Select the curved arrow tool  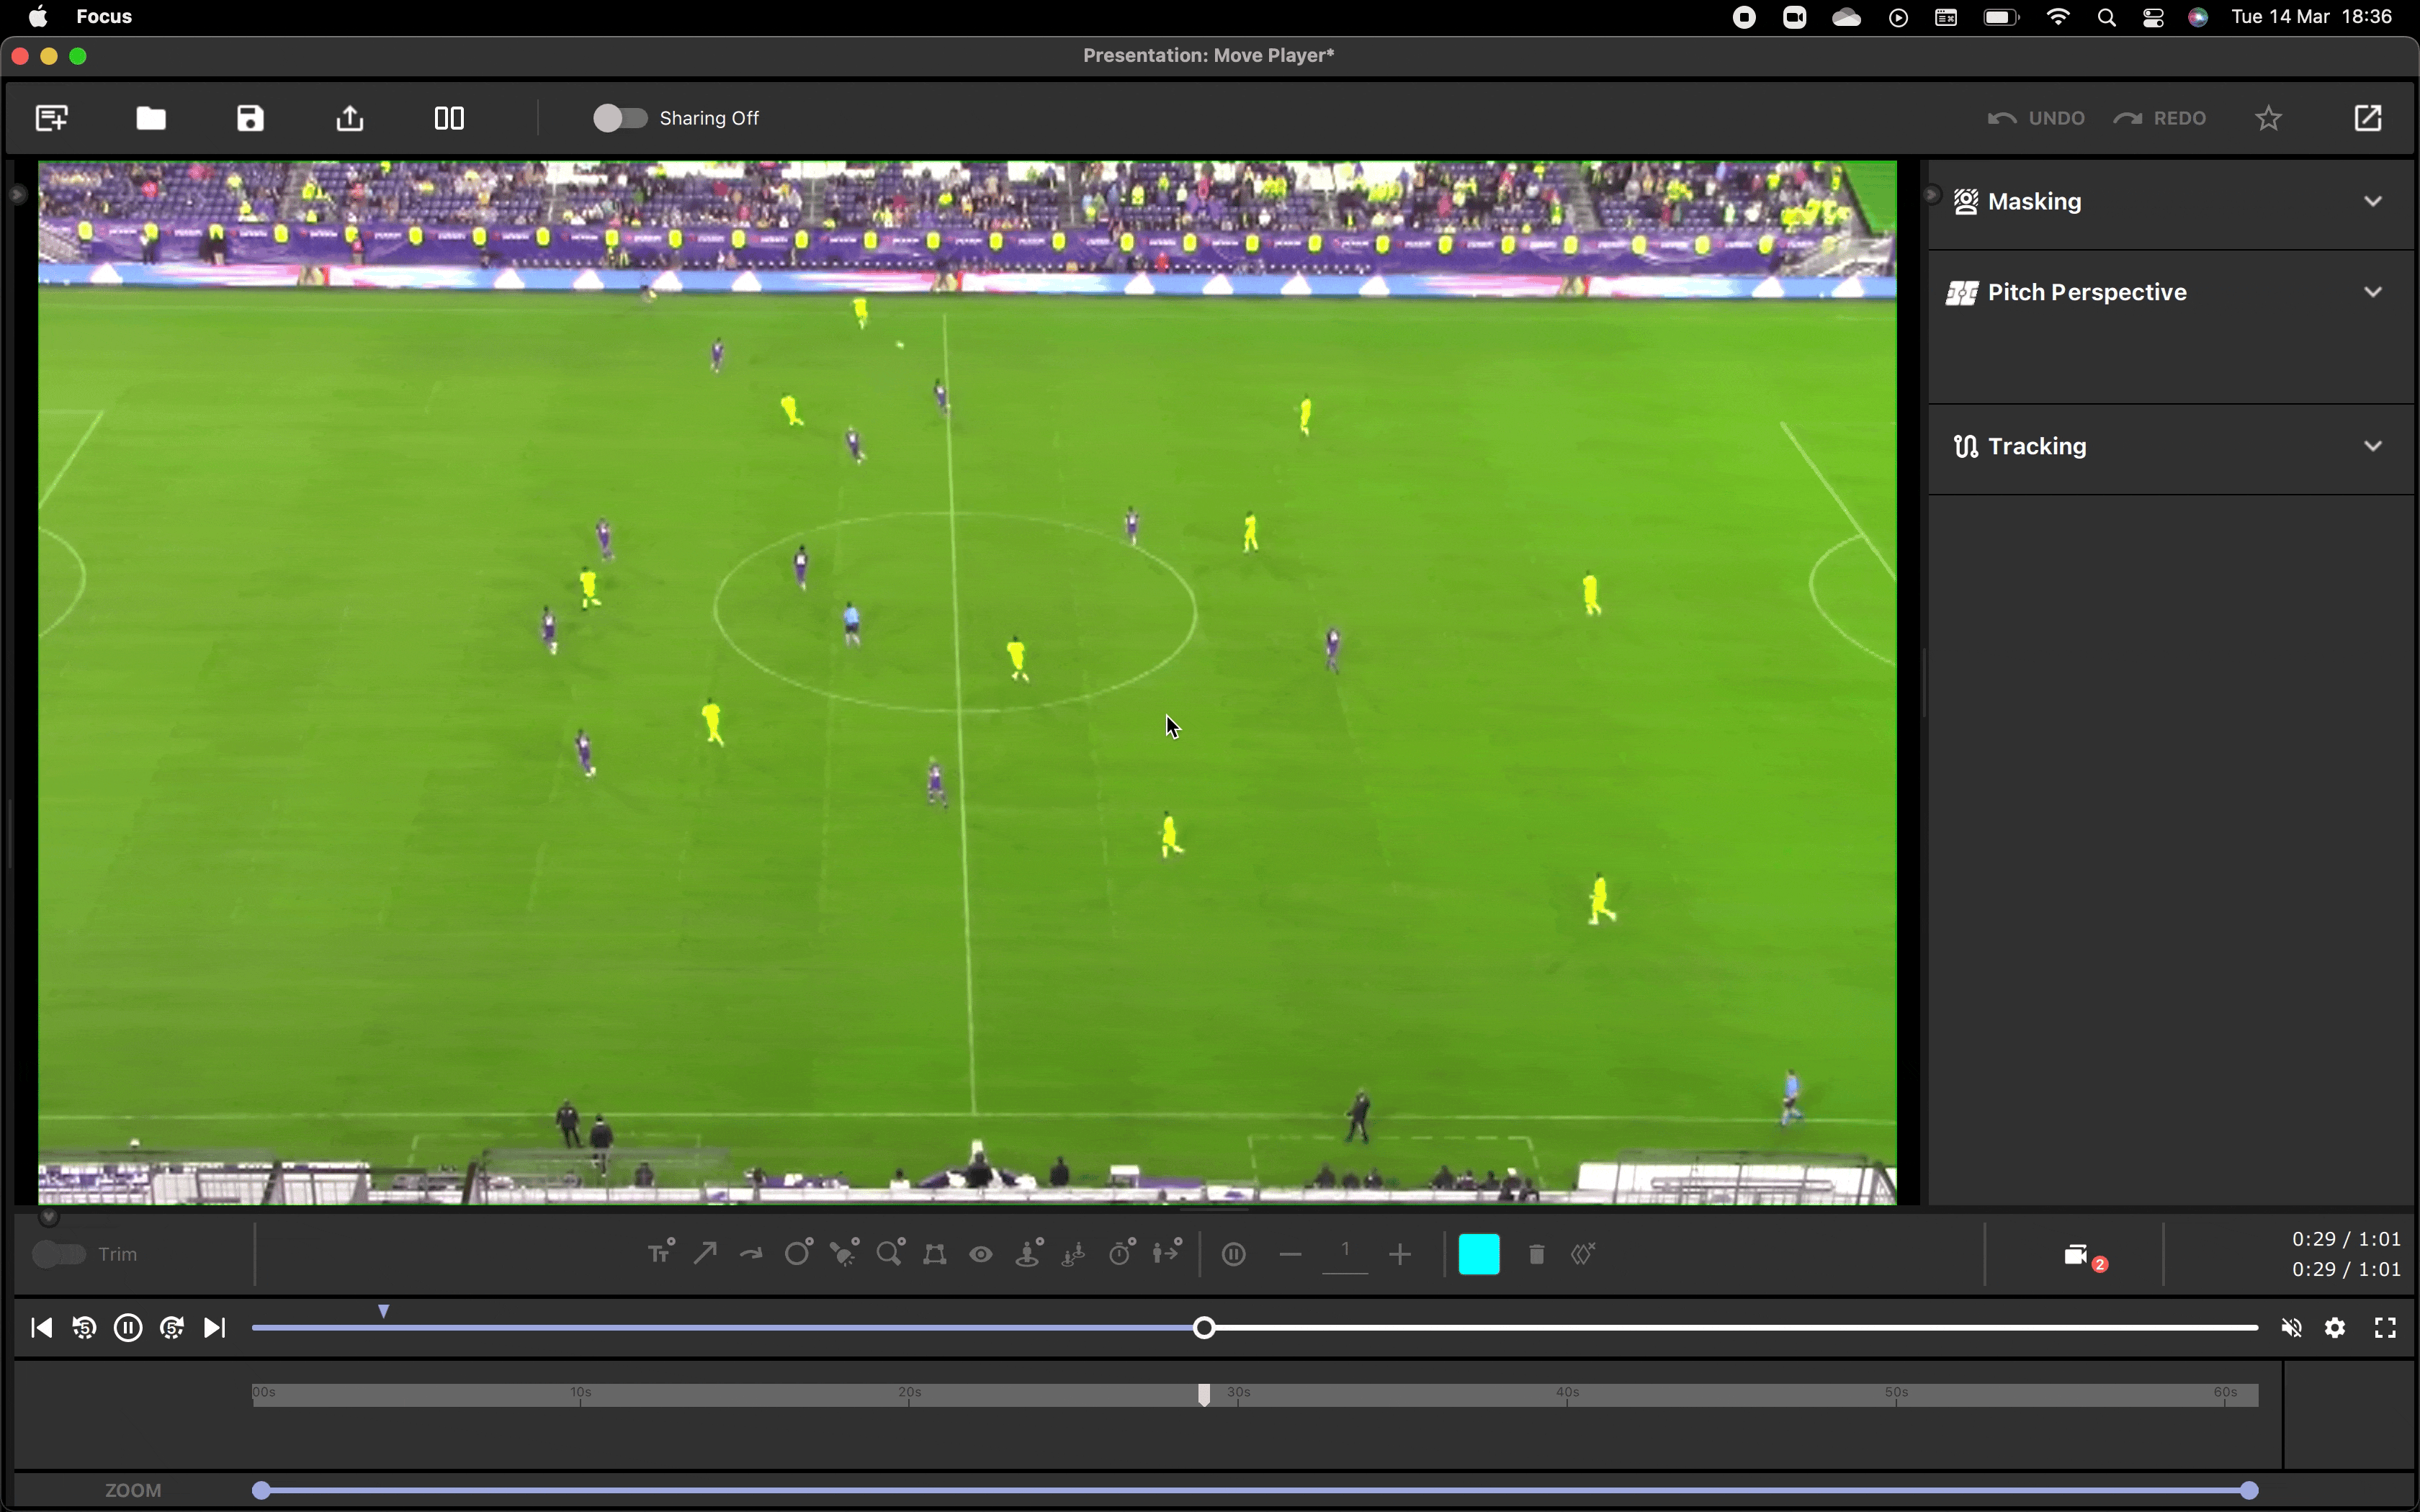[x=751, y=1254]
